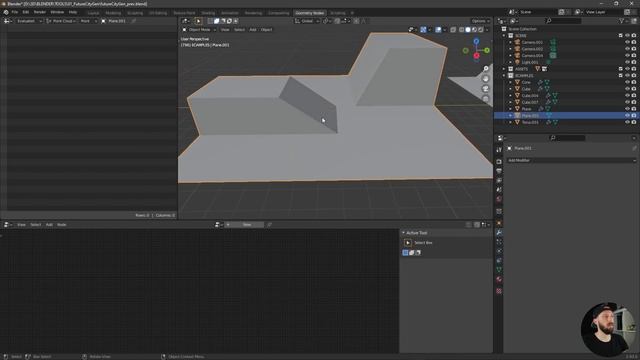Open the viewport View menu

[x=225, y=30]
